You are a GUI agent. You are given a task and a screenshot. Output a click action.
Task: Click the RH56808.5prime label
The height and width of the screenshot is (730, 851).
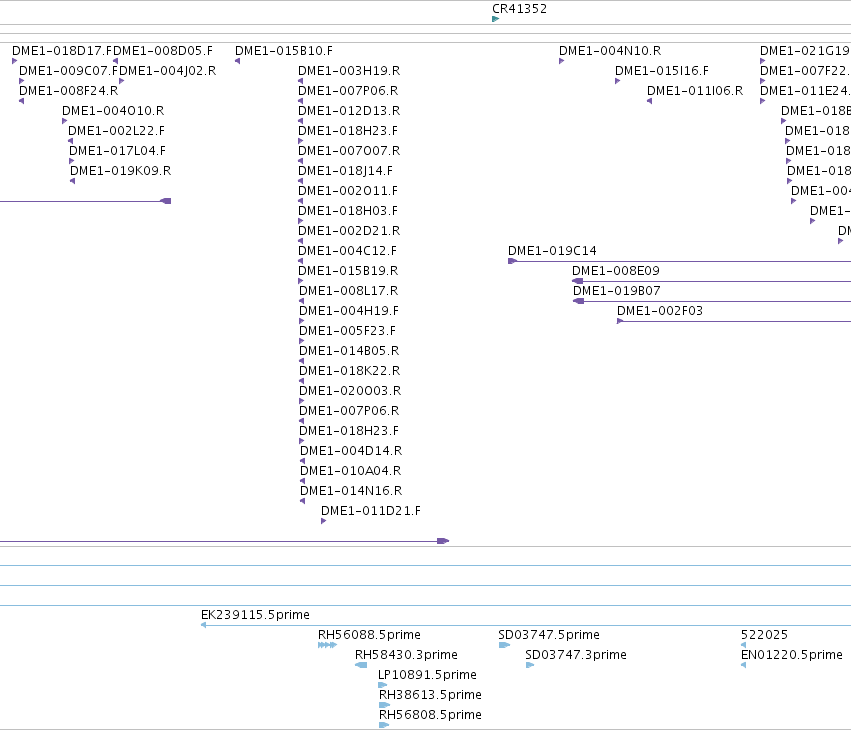tap(430, 716)
